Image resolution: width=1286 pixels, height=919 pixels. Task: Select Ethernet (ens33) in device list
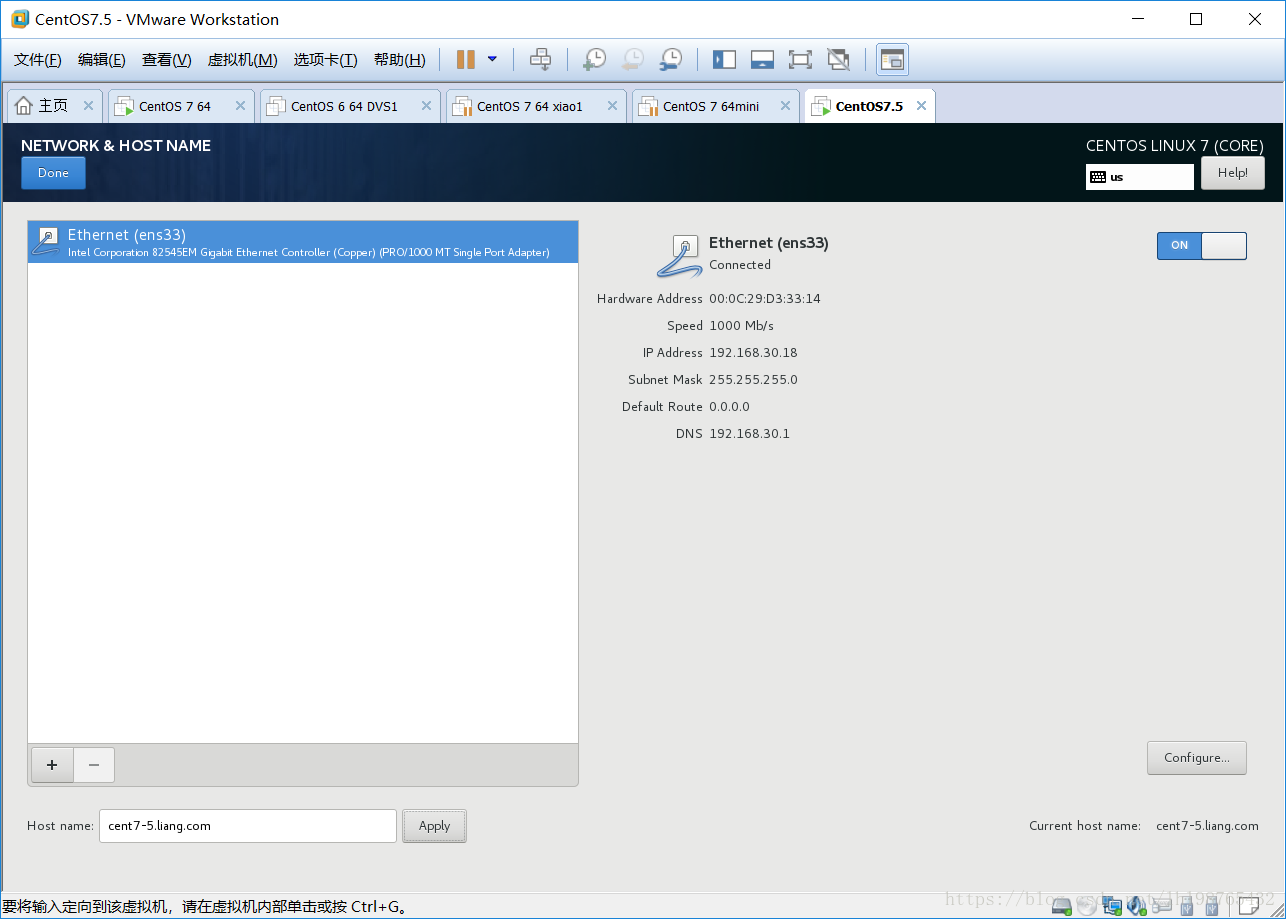click(303, 242)
